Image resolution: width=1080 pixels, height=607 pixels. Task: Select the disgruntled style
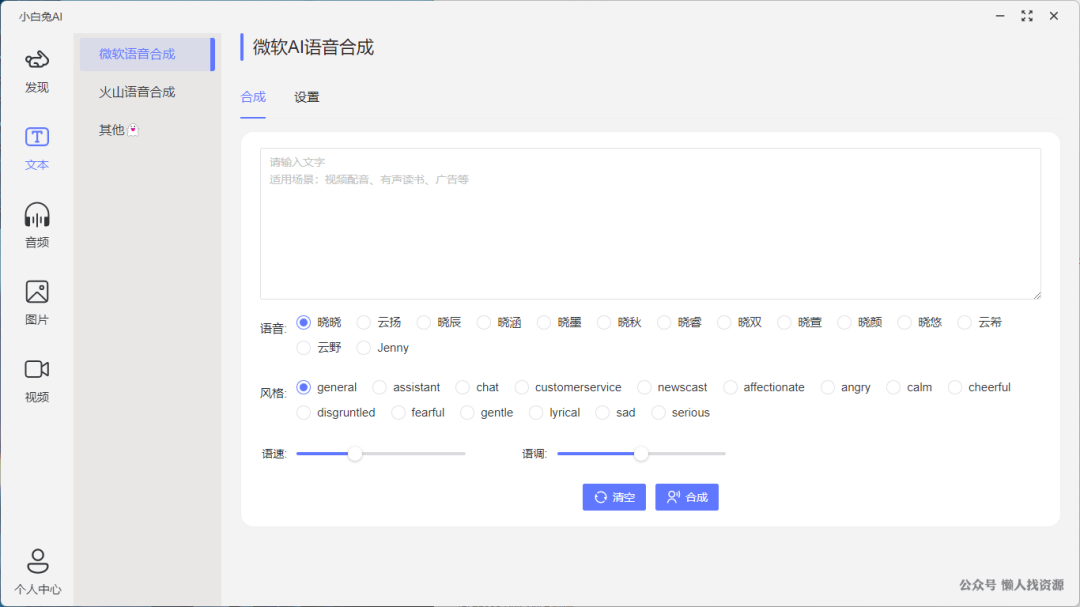pos(304,413)
